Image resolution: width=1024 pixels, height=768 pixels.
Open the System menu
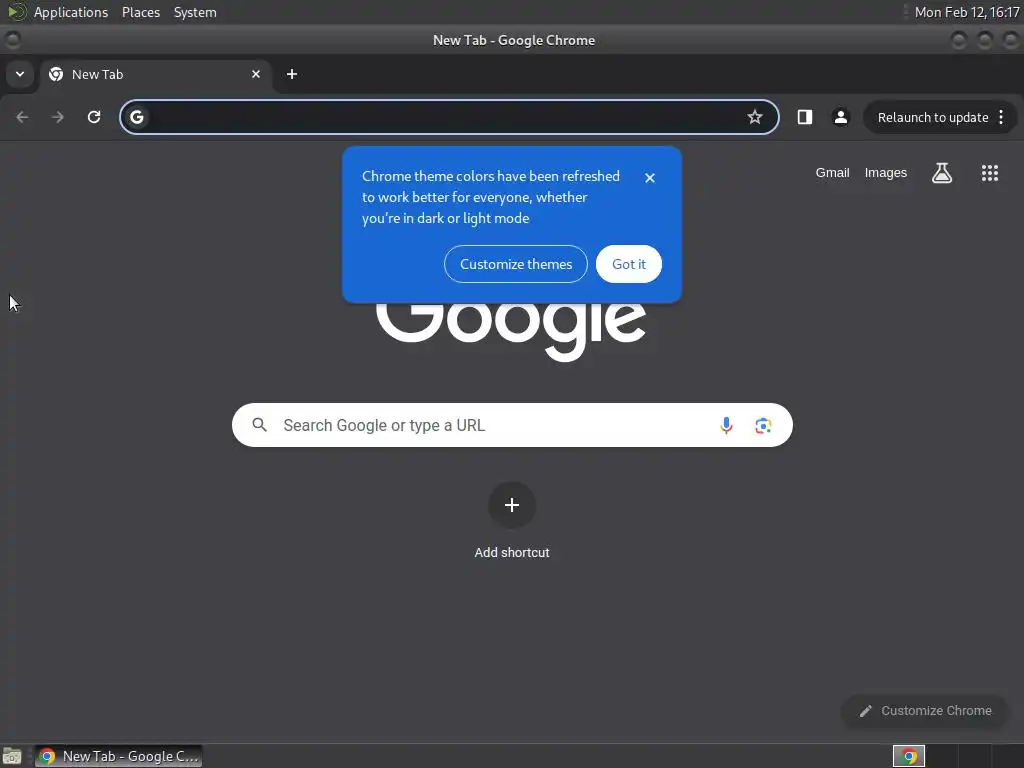click(195, 12)
